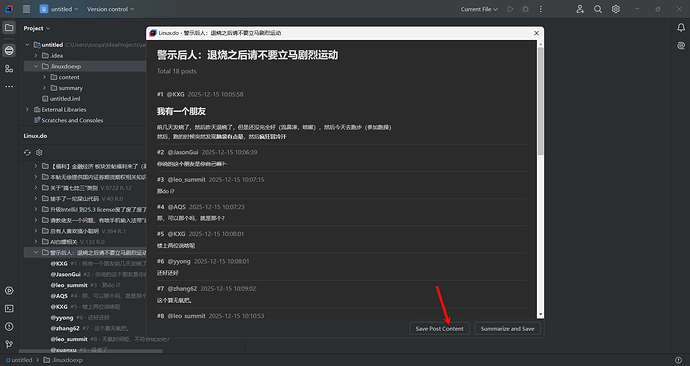The width and height of the screenshot is (690, 366).
Task: Collapse the .linuxdoexp folder
Action: 36,66
